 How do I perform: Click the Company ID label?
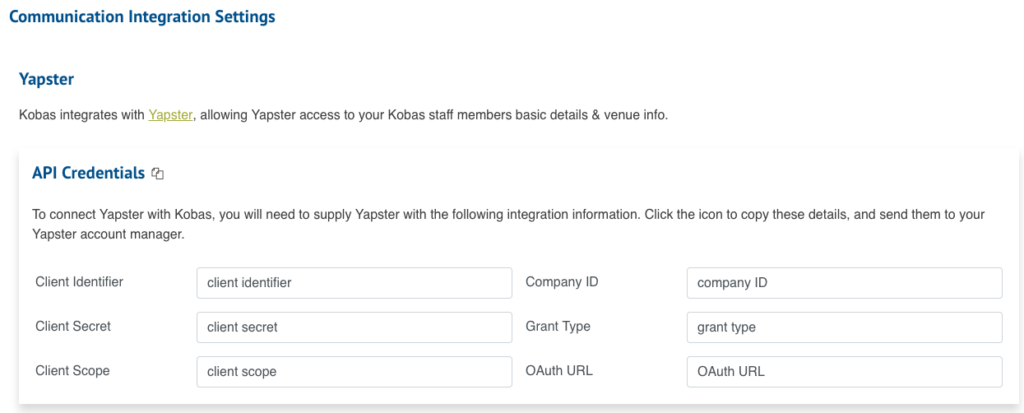[x=562, y=282]
